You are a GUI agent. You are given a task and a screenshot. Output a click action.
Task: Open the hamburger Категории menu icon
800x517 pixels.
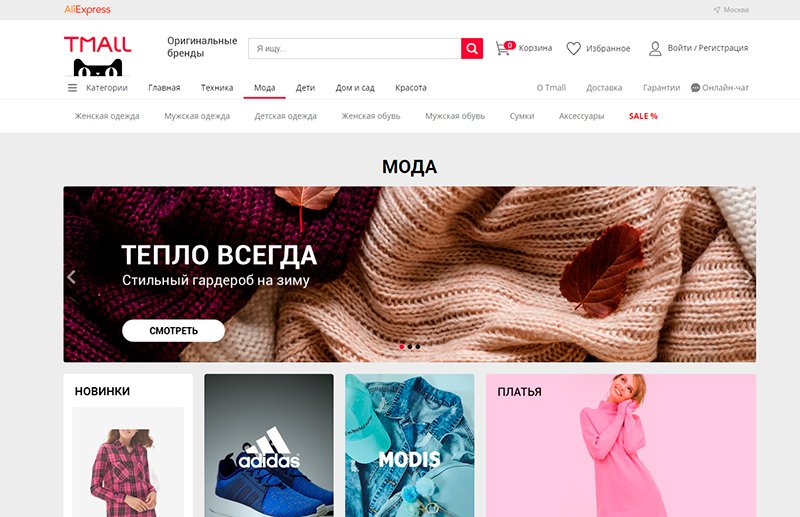[72, 88]
